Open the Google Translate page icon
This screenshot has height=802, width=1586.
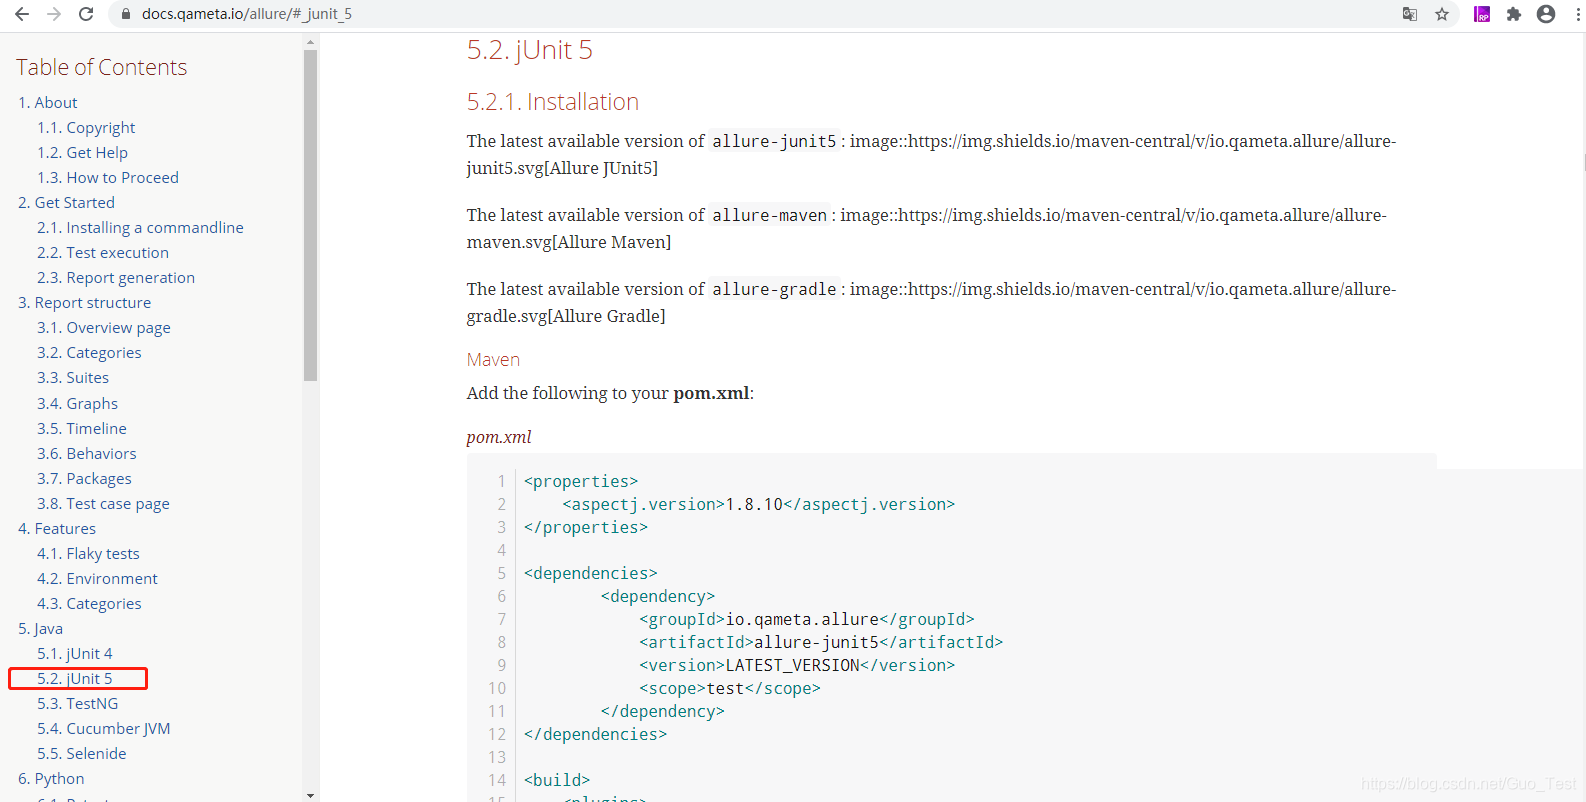coord(1410,14)
